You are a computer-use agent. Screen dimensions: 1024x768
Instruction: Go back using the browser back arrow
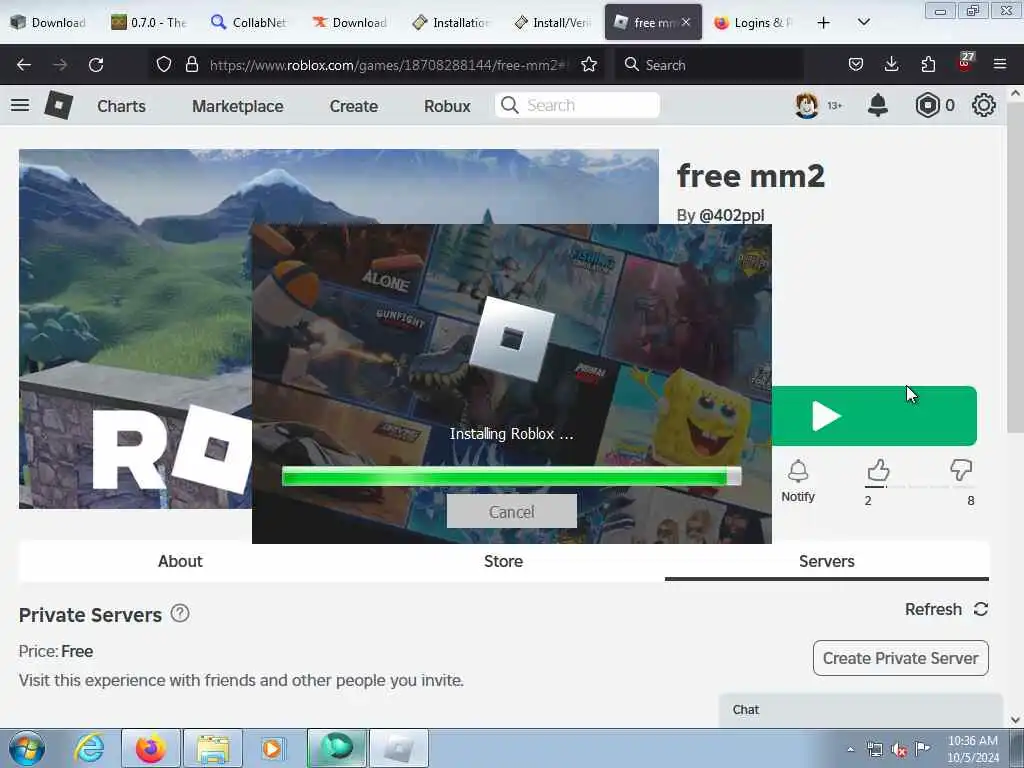click(x=24, y=65)
